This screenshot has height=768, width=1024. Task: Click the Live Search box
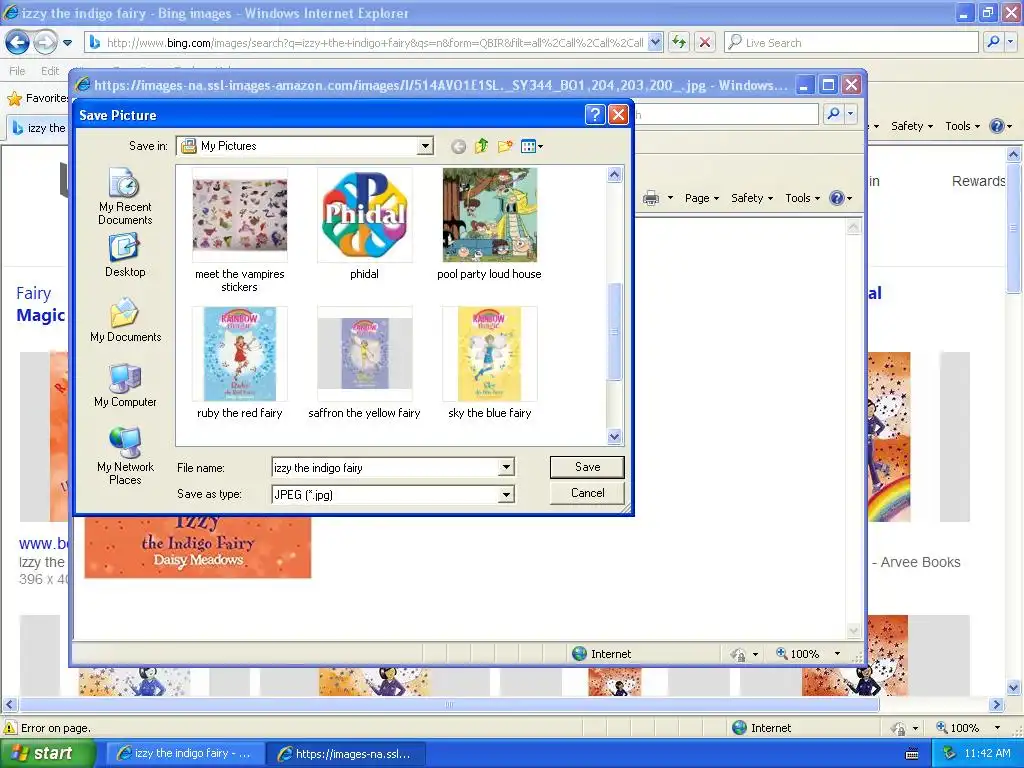[x=851, y=43]
